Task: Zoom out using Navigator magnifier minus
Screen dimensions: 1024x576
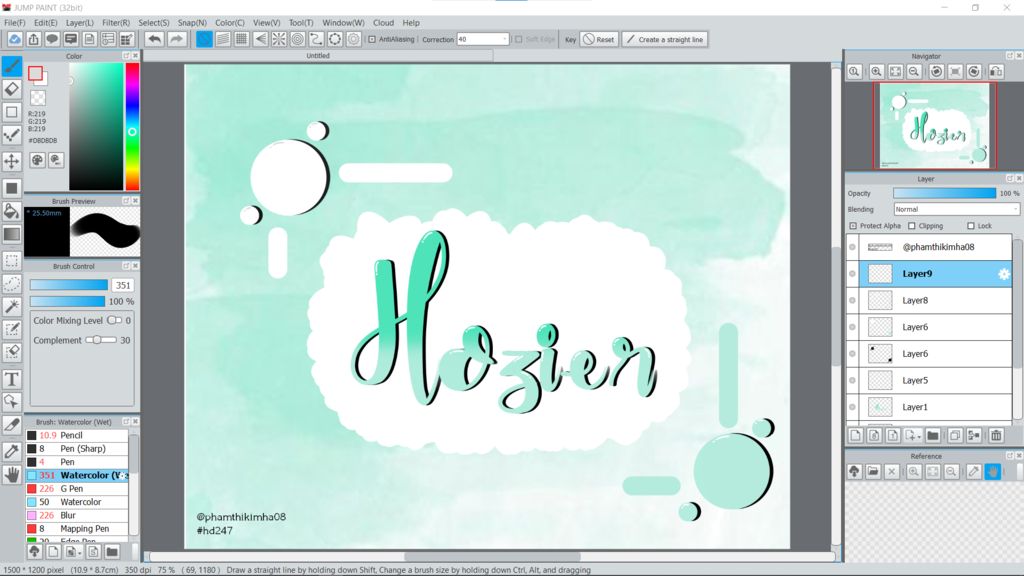Action: [914, 72]
